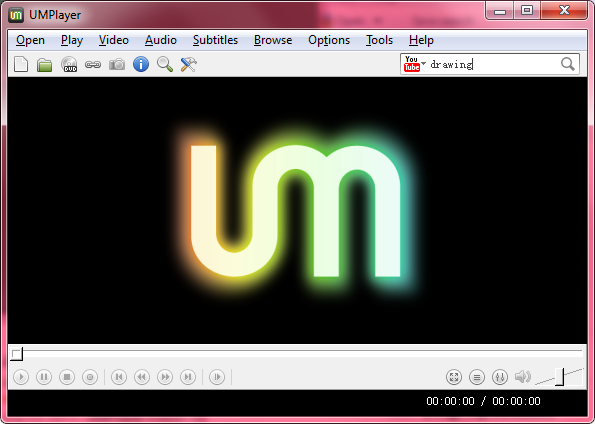Click the UMPlayer title bar app icon
Screen dimensions: 595x424
pyautogui.click(x=16, y=15)
